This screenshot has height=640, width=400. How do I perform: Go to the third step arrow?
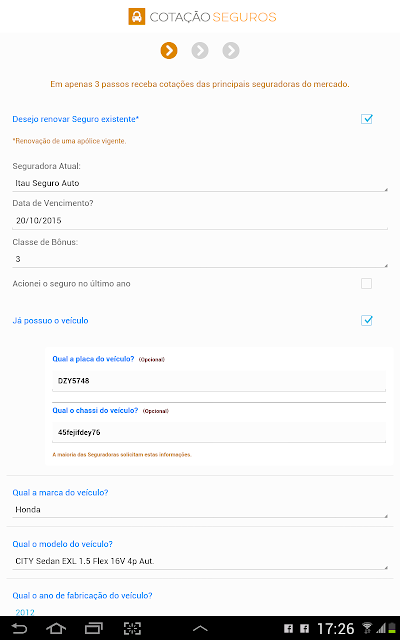[x=231, y=51]
